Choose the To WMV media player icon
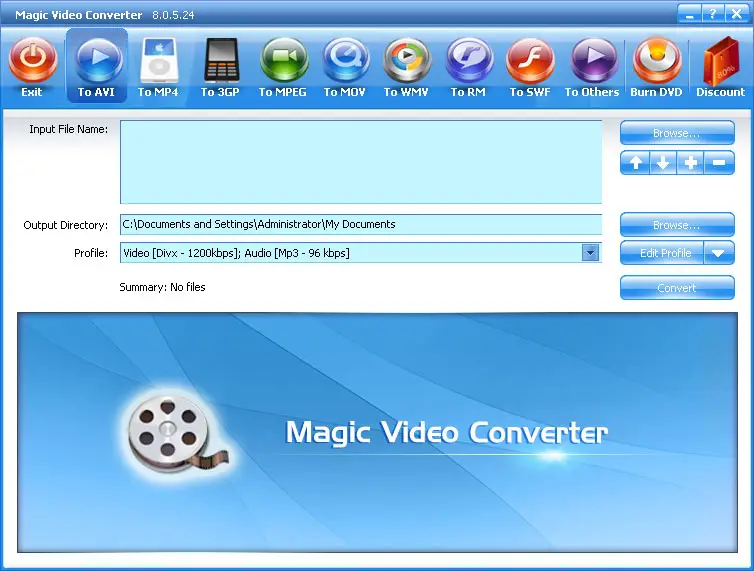754x571 pixels. point(407,60)
